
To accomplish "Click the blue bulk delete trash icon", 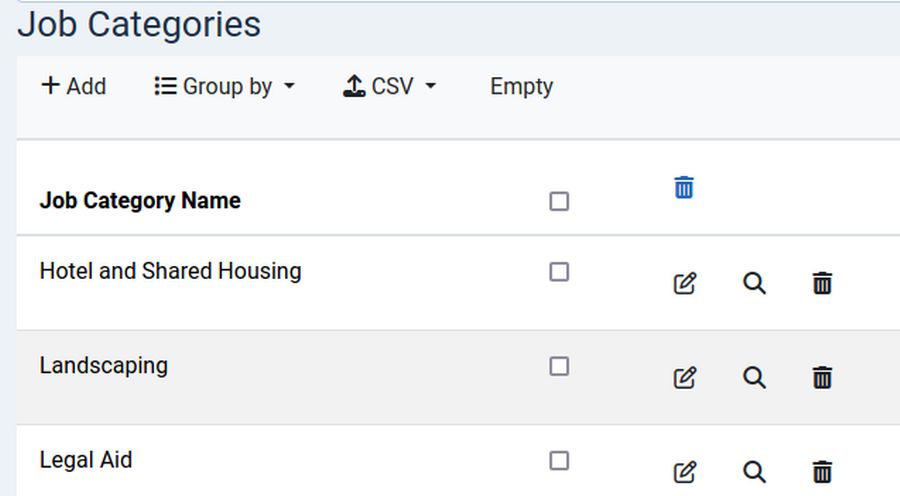I will 684,187.
